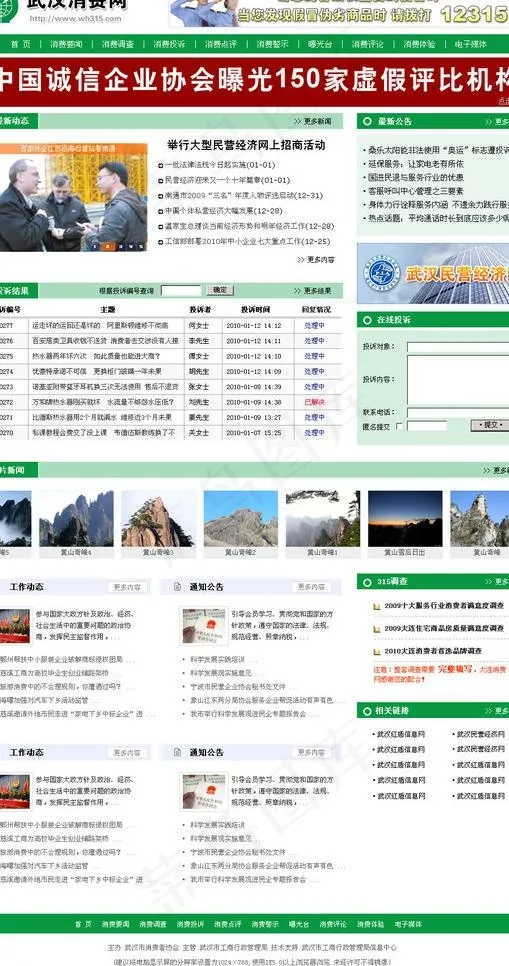Viewport: 509px width, 966px height.
Task: Open the site URL http://www.wh315.com under logo
Action: (x=75, y=18)
